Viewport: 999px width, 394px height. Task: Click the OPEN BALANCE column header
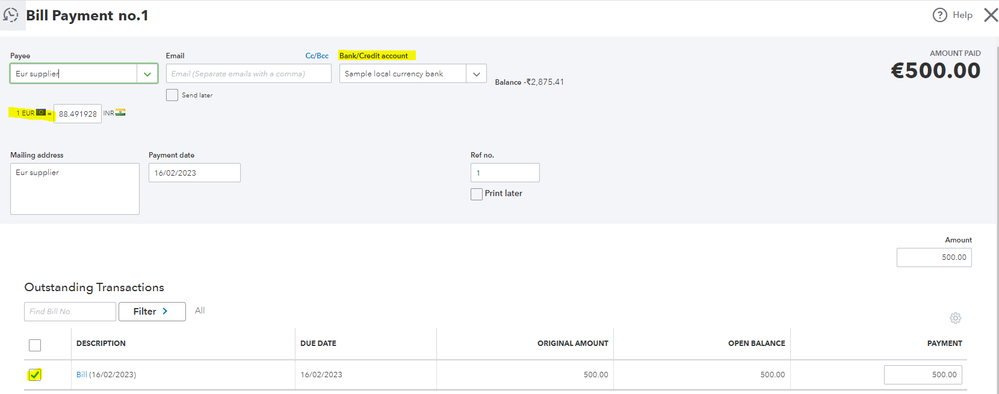pyautogui.click(x=756, y=344)
